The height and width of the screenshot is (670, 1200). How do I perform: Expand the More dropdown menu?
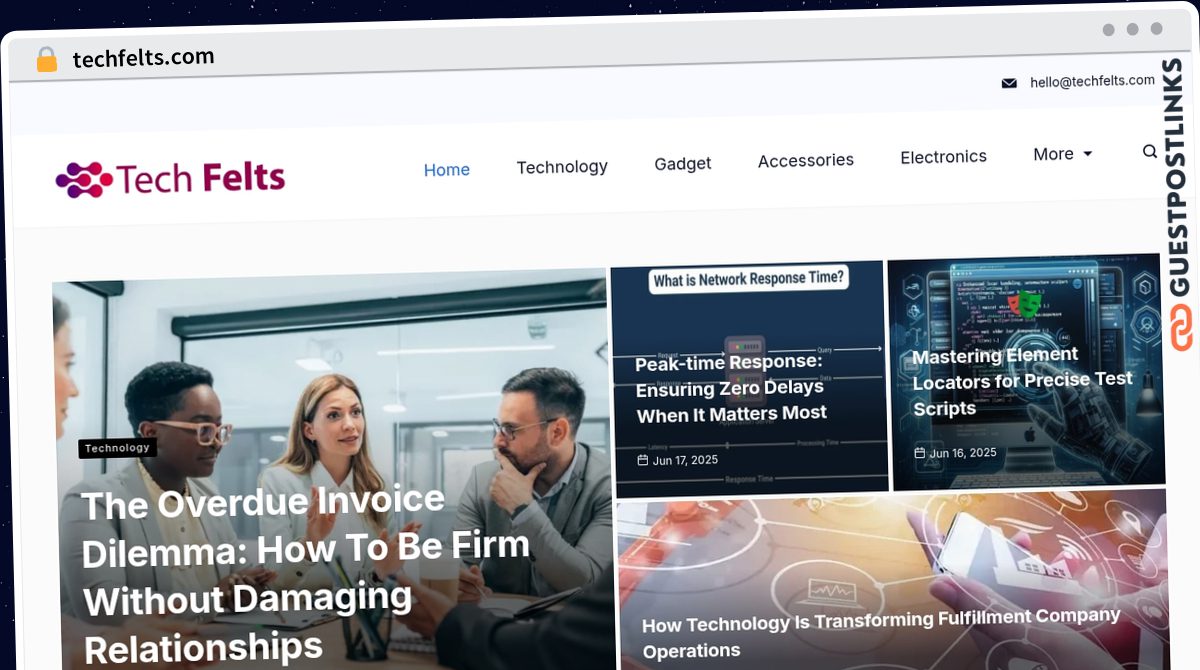(1062, 154)
